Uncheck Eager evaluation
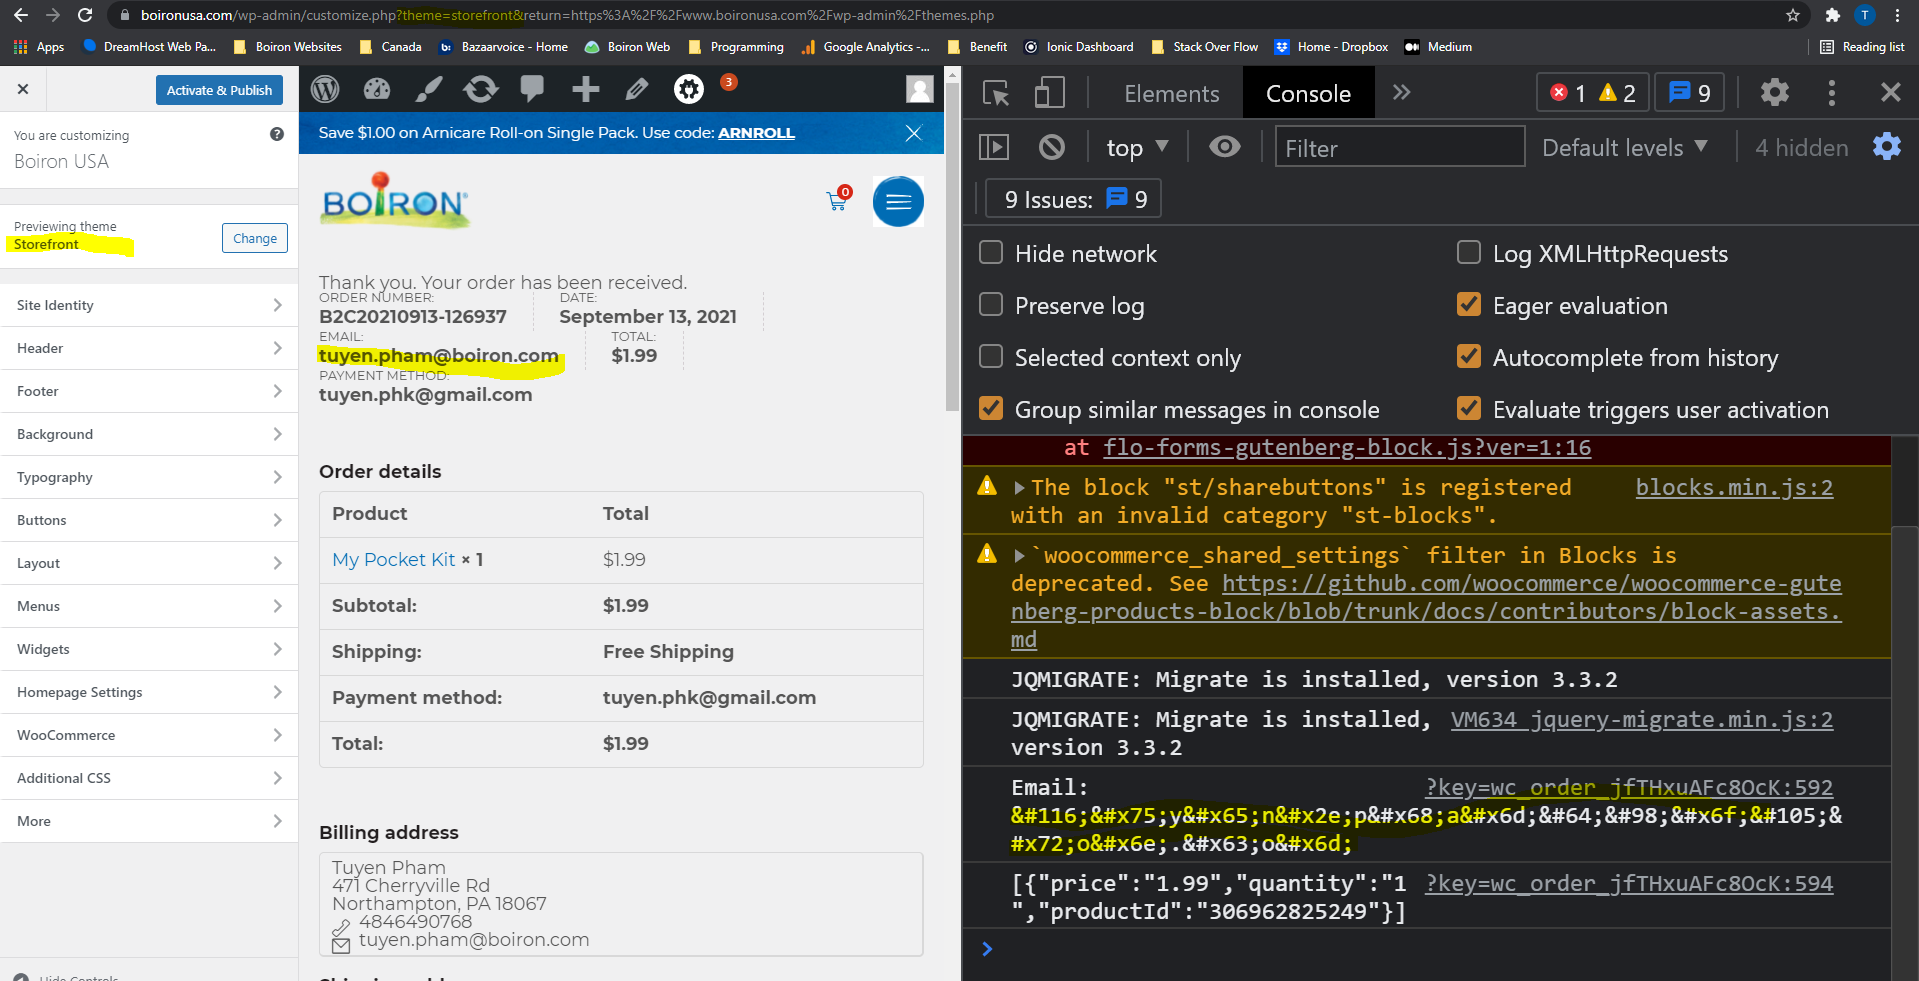The height and width of the screenshot is (981, 1919). click(x=1469, y=305)
